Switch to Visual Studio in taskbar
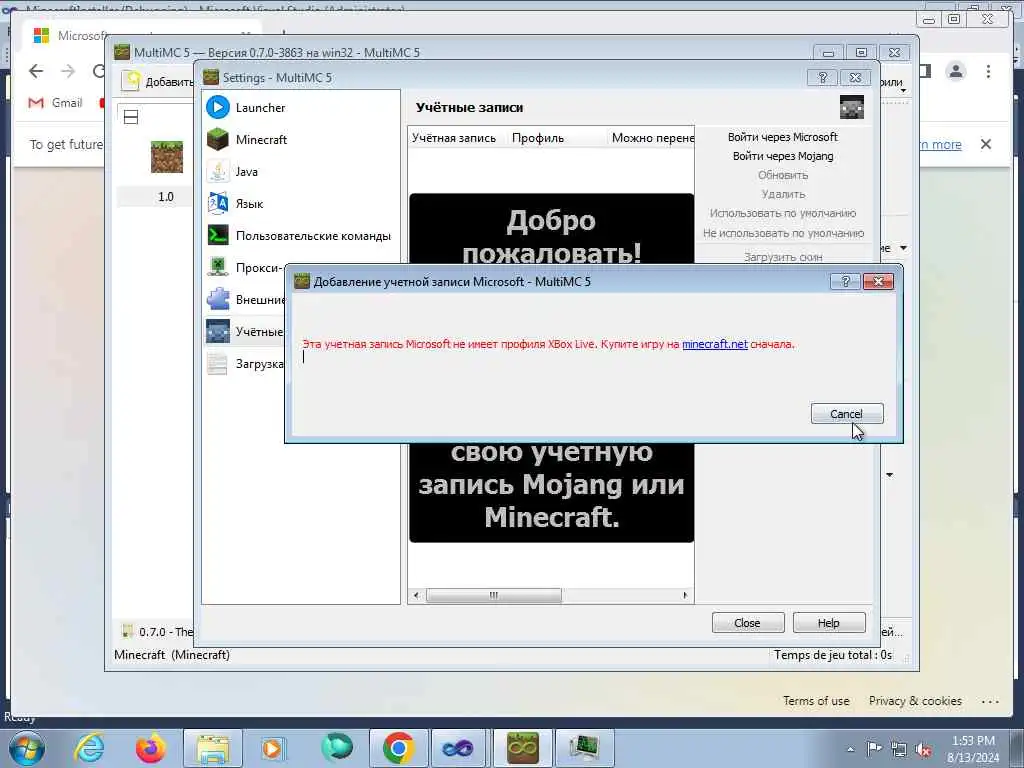The height and width of the screenshot is (768, 1024). [x=460, y=748]
